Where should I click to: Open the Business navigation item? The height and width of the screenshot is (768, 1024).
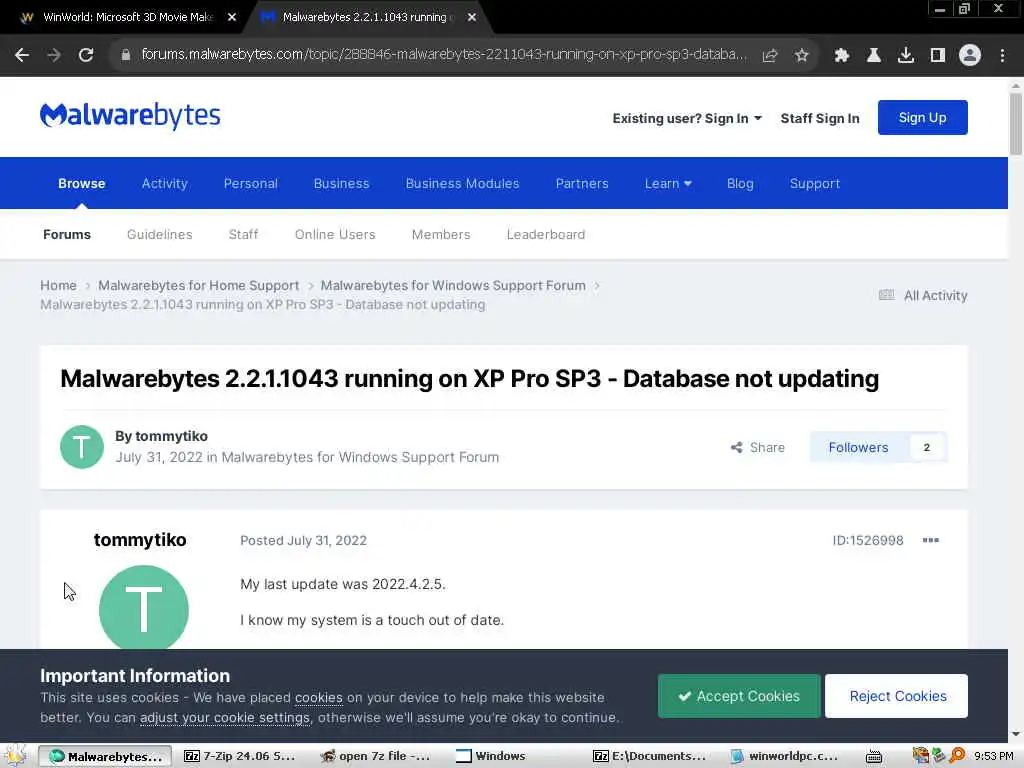pyautogui.click(x=342, y=184)
